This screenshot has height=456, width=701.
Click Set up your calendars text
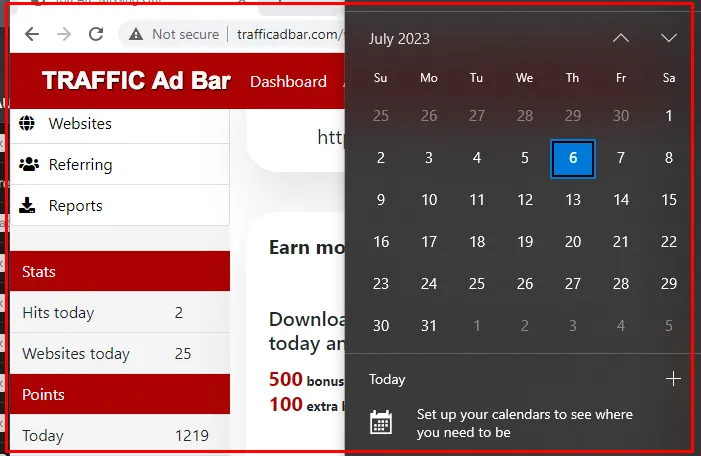point(524,423)
